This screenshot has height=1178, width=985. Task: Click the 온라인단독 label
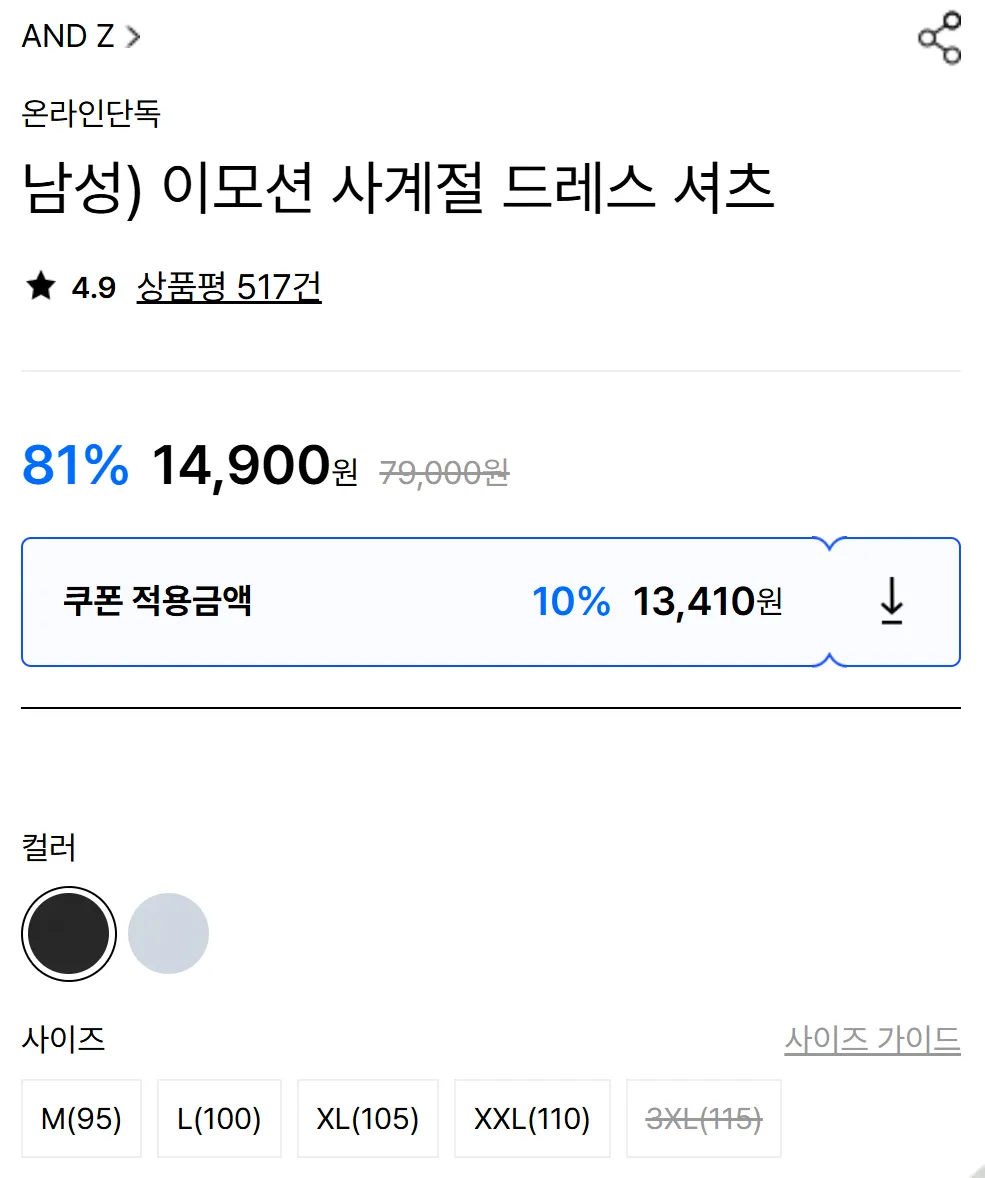(x=91, y=114)
